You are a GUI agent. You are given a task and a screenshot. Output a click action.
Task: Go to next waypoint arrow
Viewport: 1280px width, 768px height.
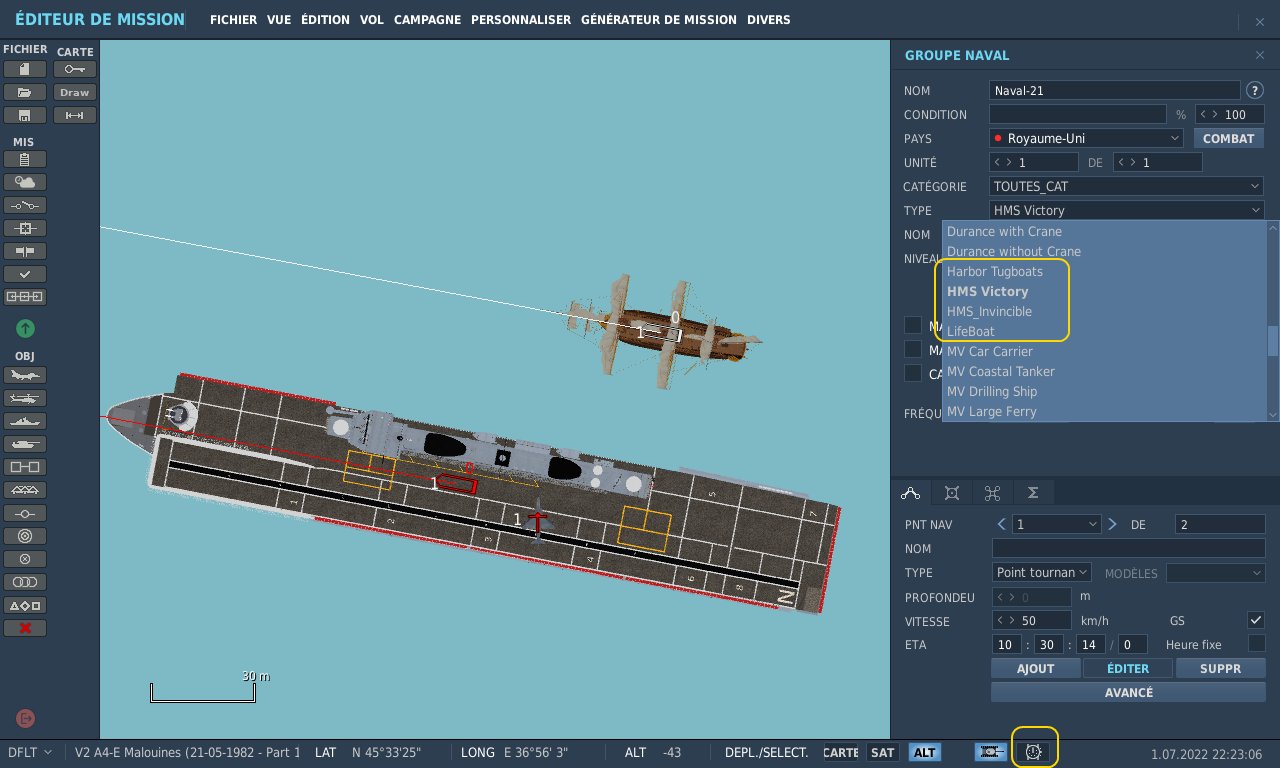tap(1112, 524)
